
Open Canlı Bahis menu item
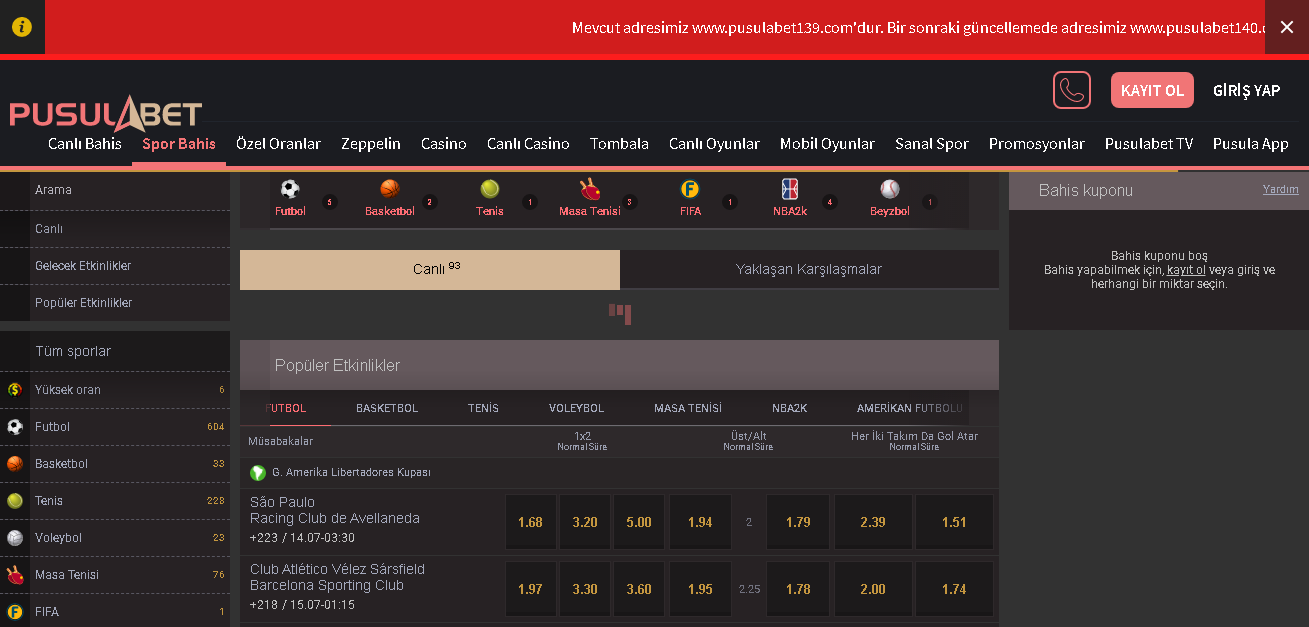85,144
